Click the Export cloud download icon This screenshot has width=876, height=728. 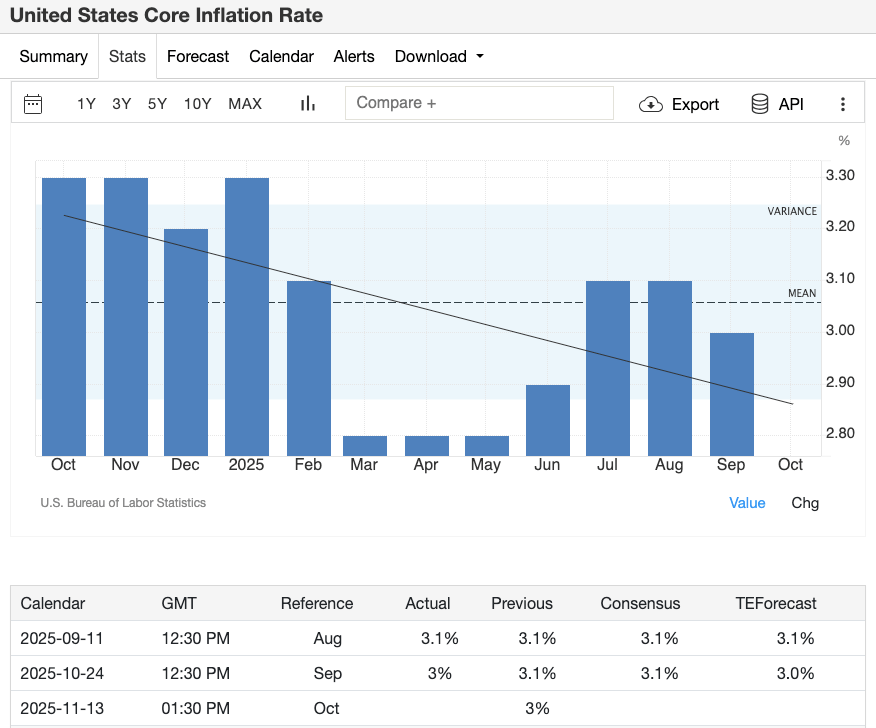click(x=651, y=105)
